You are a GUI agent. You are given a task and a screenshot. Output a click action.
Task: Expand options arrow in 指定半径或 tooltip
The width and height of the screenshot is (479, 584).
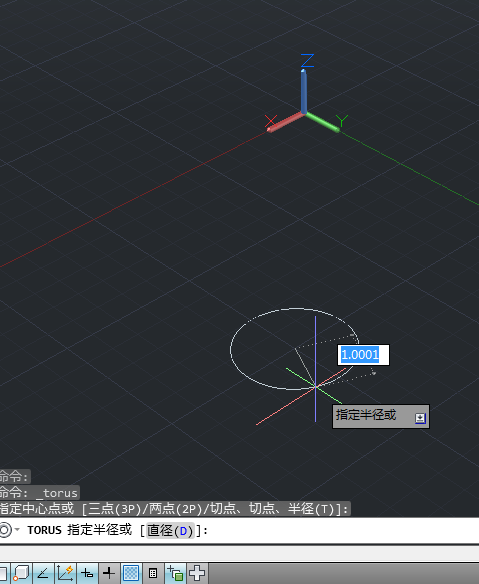point(420,418)
